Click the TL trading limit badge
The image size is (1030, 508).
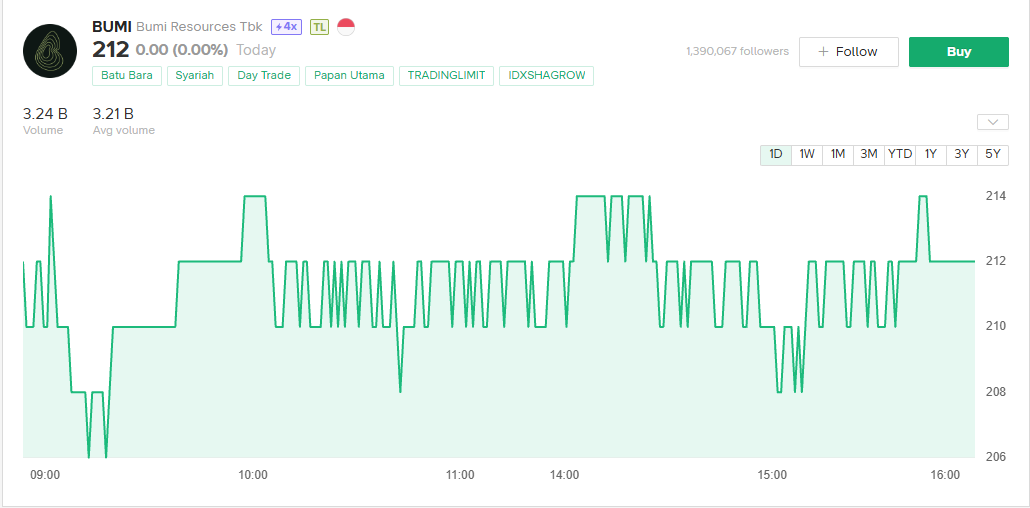[x=319, y=27]
